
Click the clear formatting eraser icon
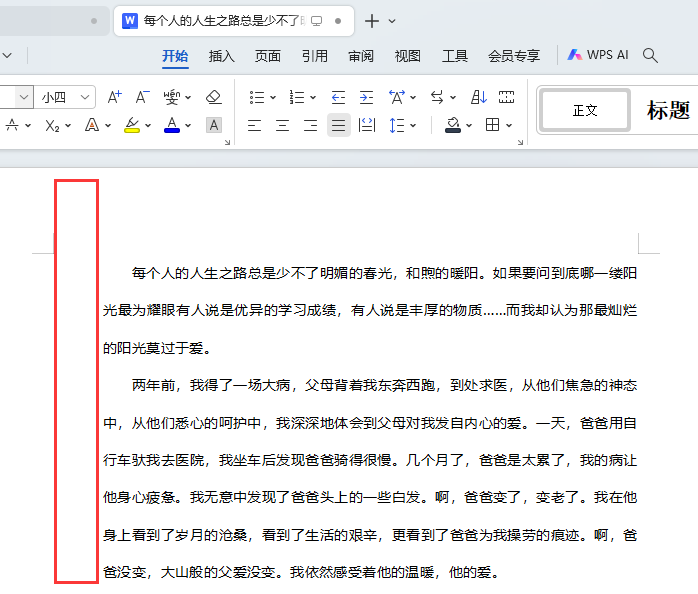pyautogui.click(x=214, y=97)
